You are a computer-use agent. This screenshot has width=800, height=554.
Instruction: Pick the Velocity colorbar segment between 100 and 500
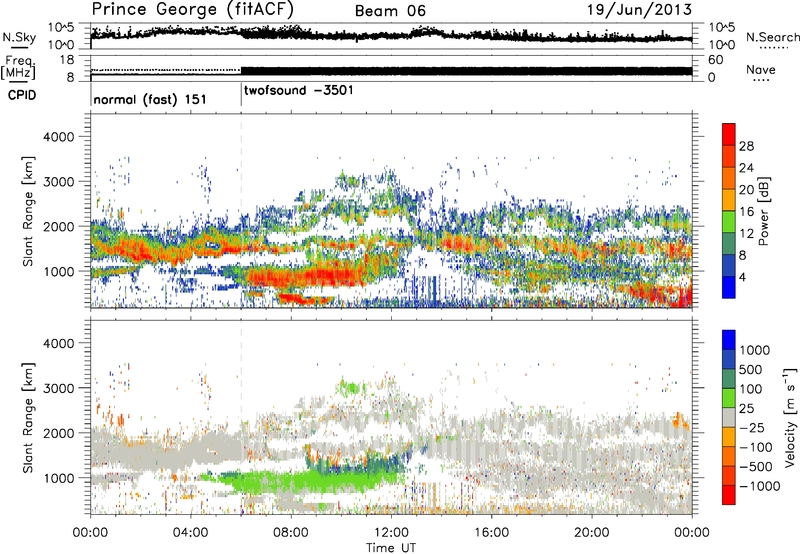729,379
